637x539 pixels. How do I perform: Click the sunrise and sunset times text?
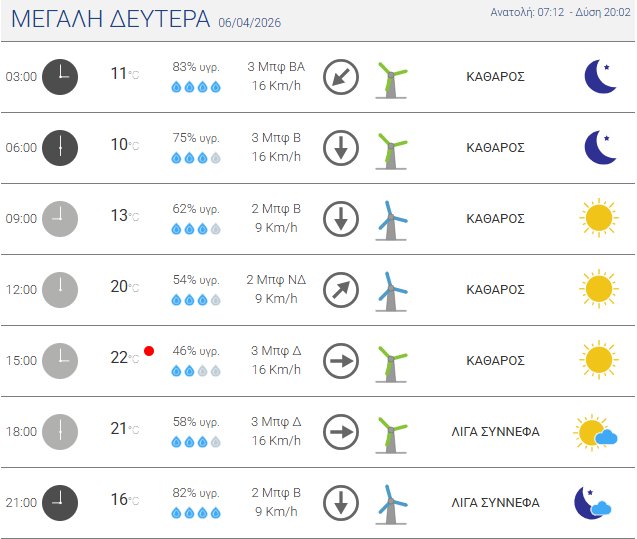click(560, 13)
